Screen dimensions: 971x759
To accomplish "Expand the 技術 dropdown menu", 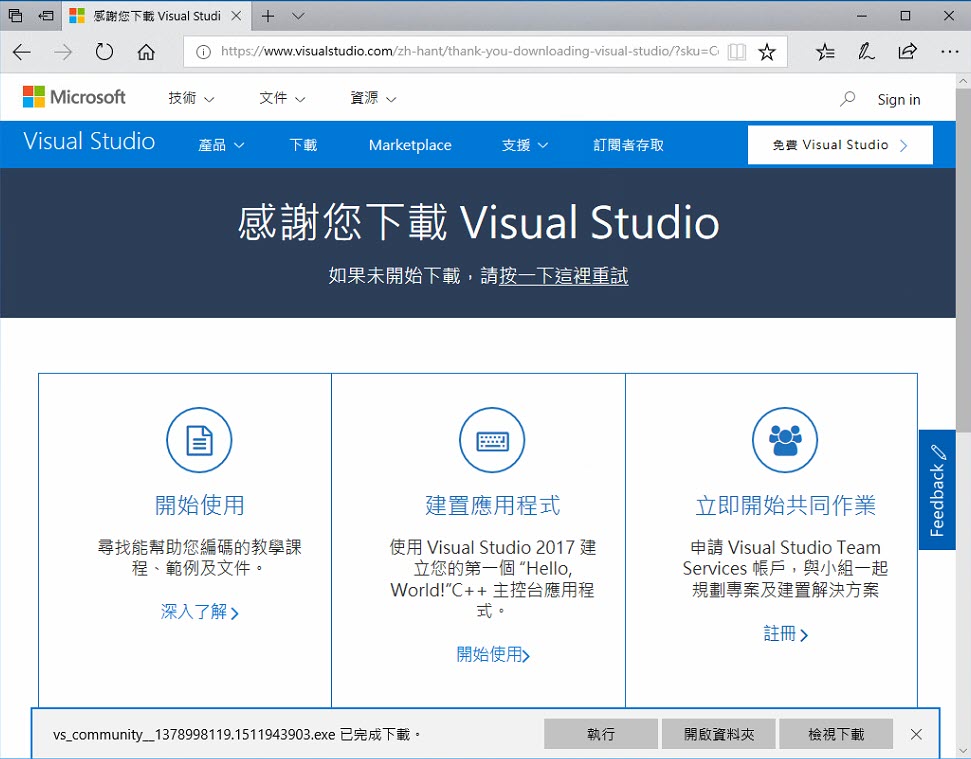I will click(x=191, y=98).
